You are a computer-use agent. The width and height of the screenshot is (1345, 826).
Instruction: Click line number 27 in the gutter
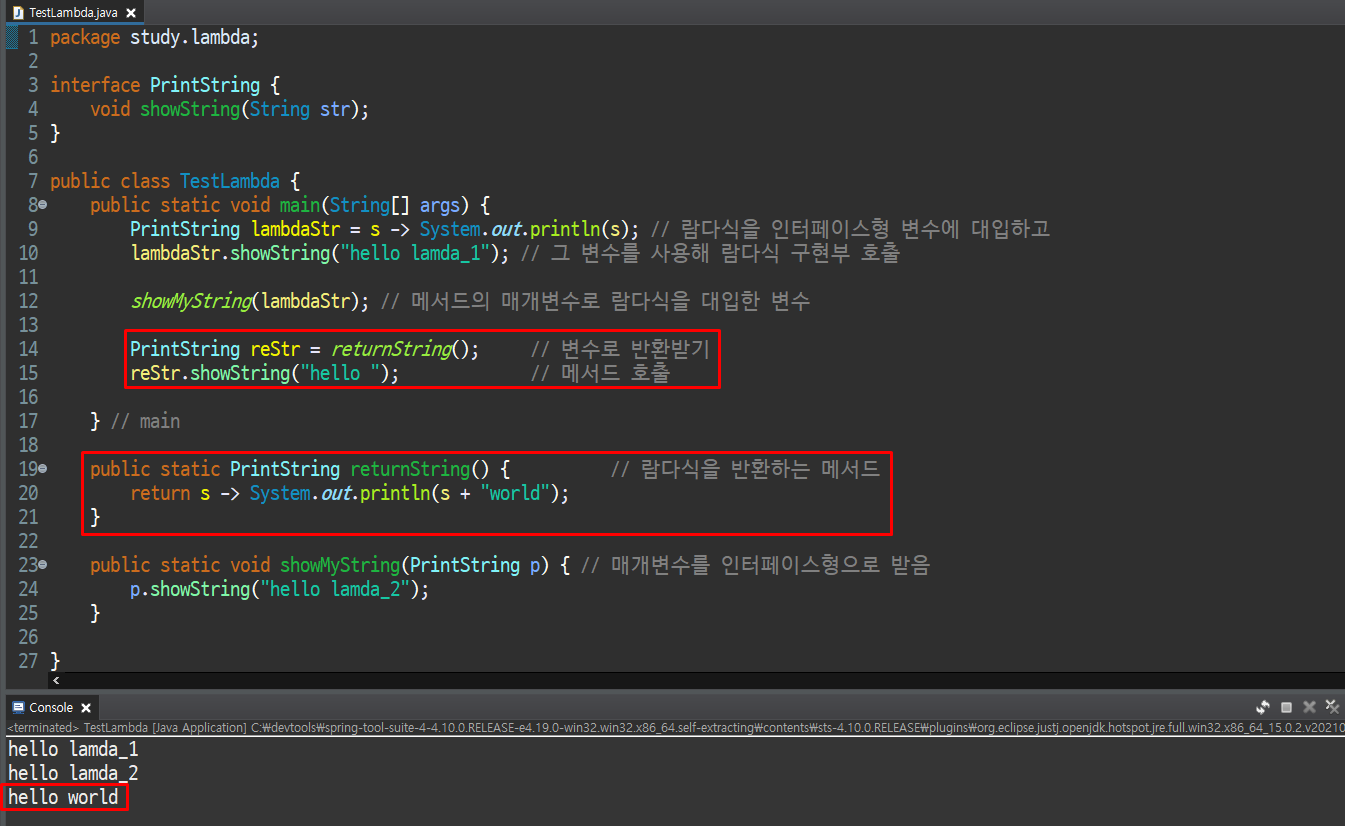point(28,661)
